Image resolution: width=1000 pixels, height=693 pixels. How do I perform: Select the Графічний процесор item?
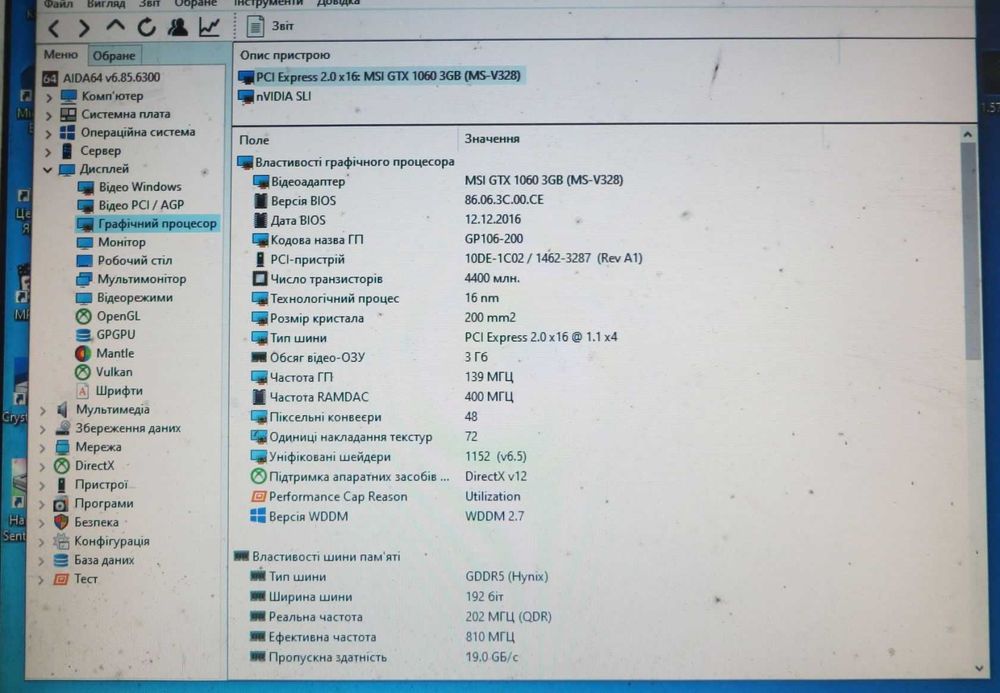pyautogui.click(x=147, y=224)
